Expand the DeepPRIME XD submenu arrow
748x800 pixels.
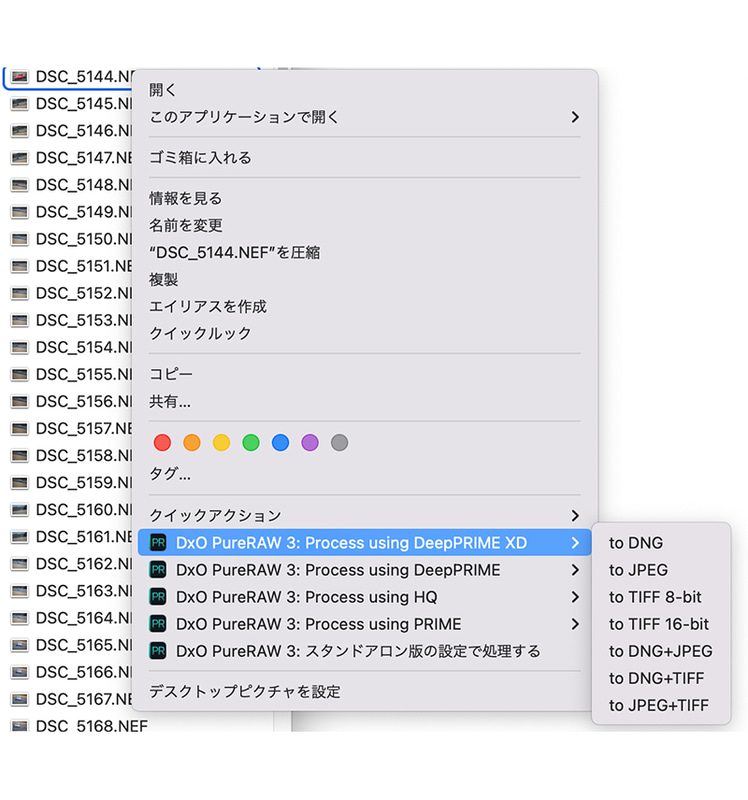click(x=575, y=543)
